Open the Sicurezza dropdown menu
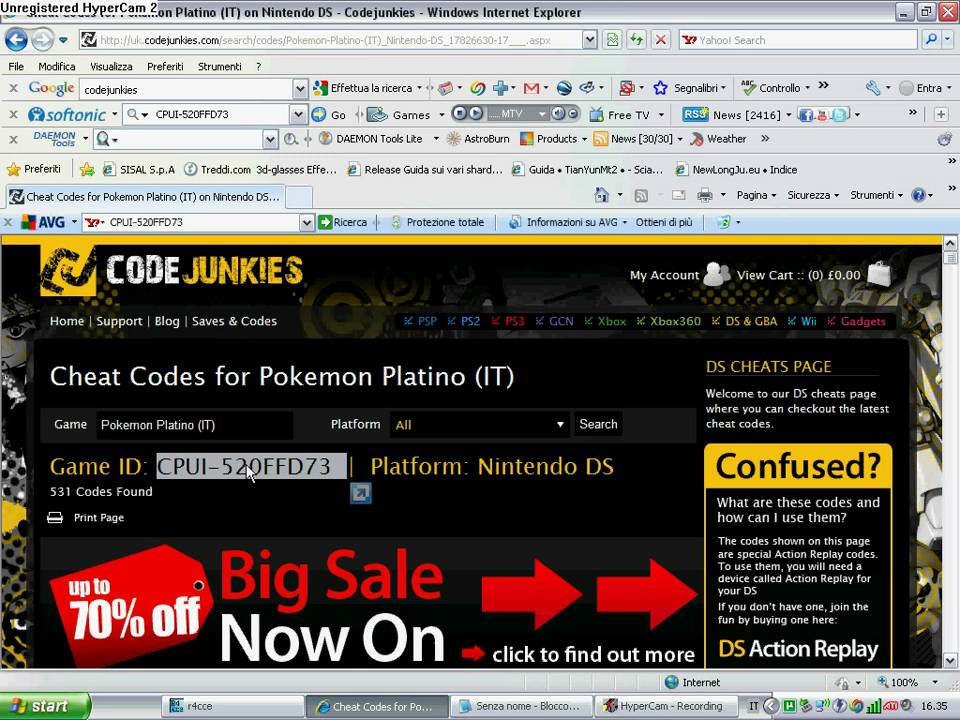This screenshot has height=720, width=960. coord(813,195)
